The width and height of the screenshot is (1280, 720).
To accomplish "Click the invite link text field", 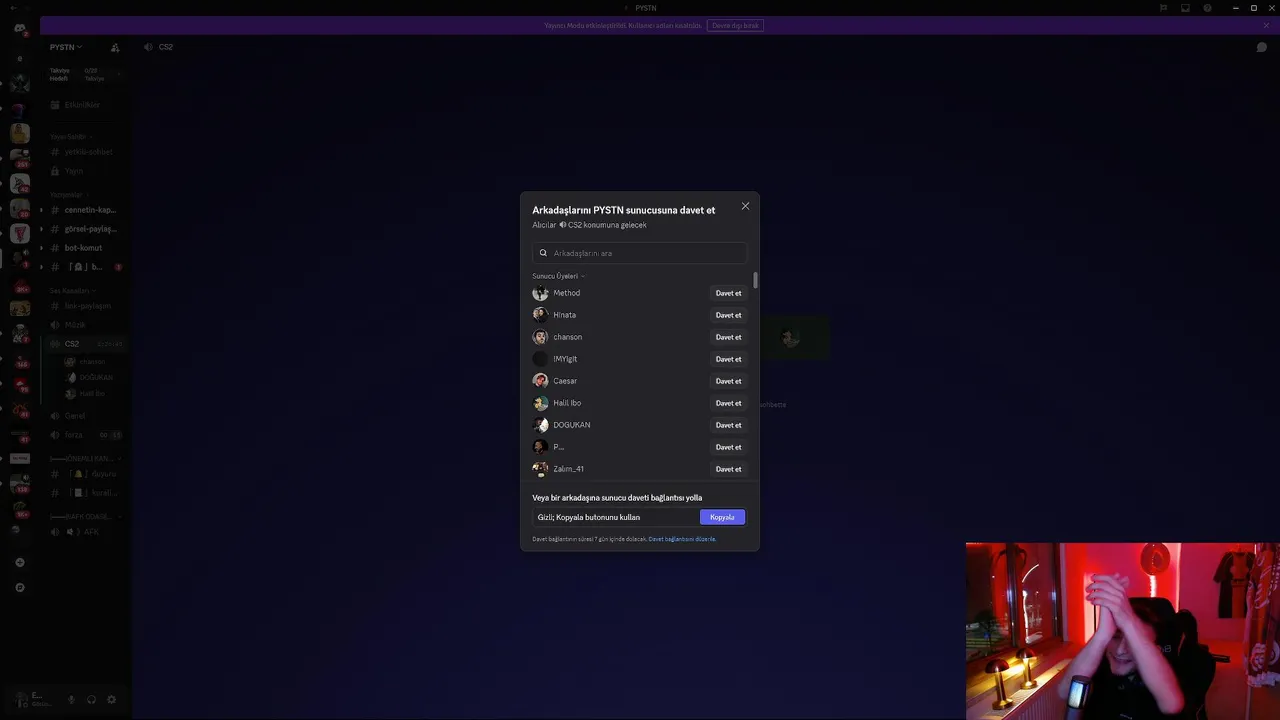I will [x=615, y=517].
